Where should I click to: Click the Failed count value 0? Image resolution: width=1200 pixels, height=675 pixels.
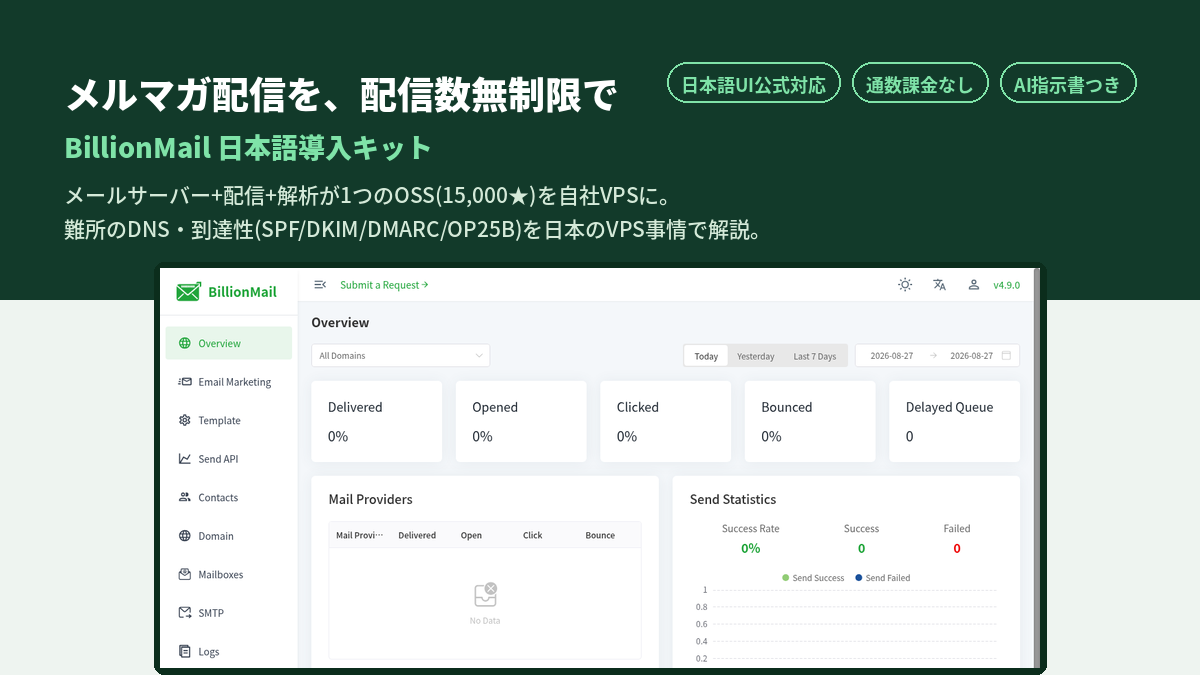(x=957, y=548)
